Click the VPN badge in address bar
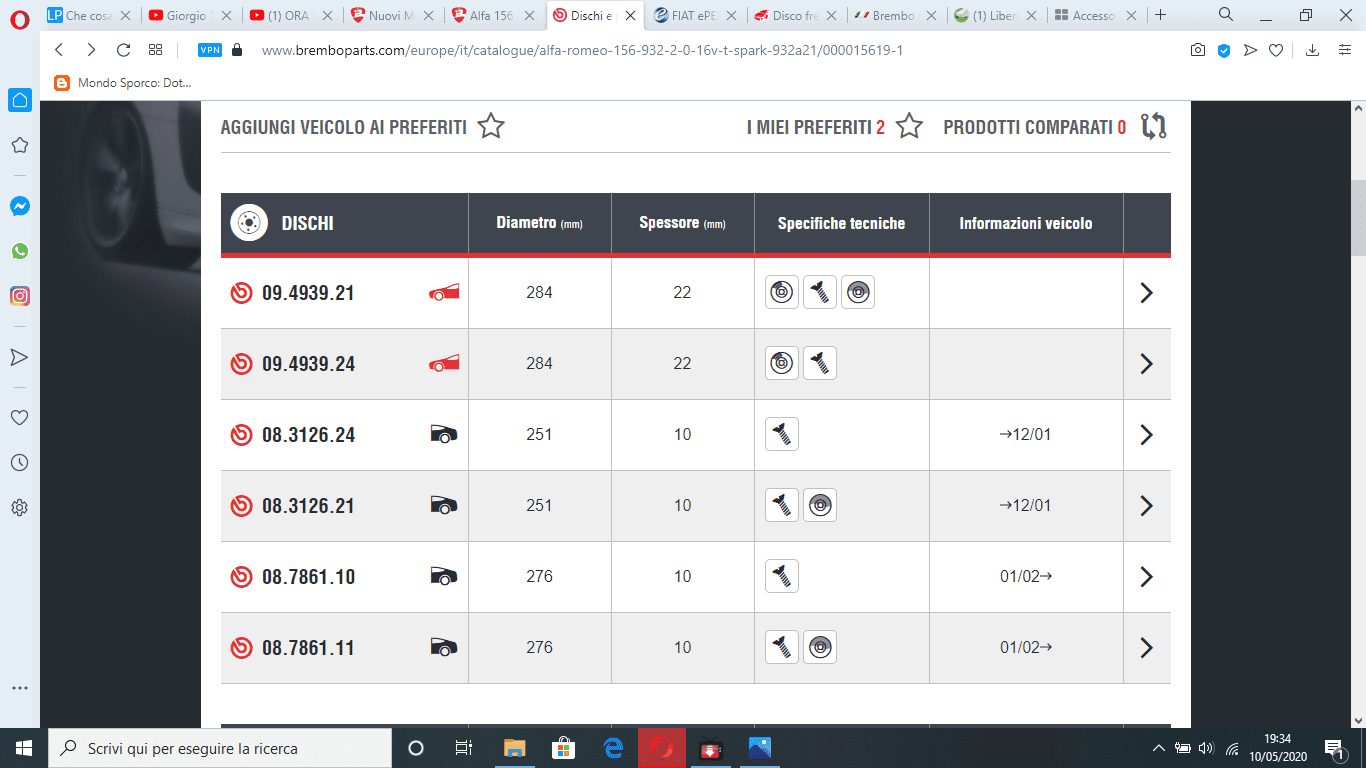 (x=210, y=50)
